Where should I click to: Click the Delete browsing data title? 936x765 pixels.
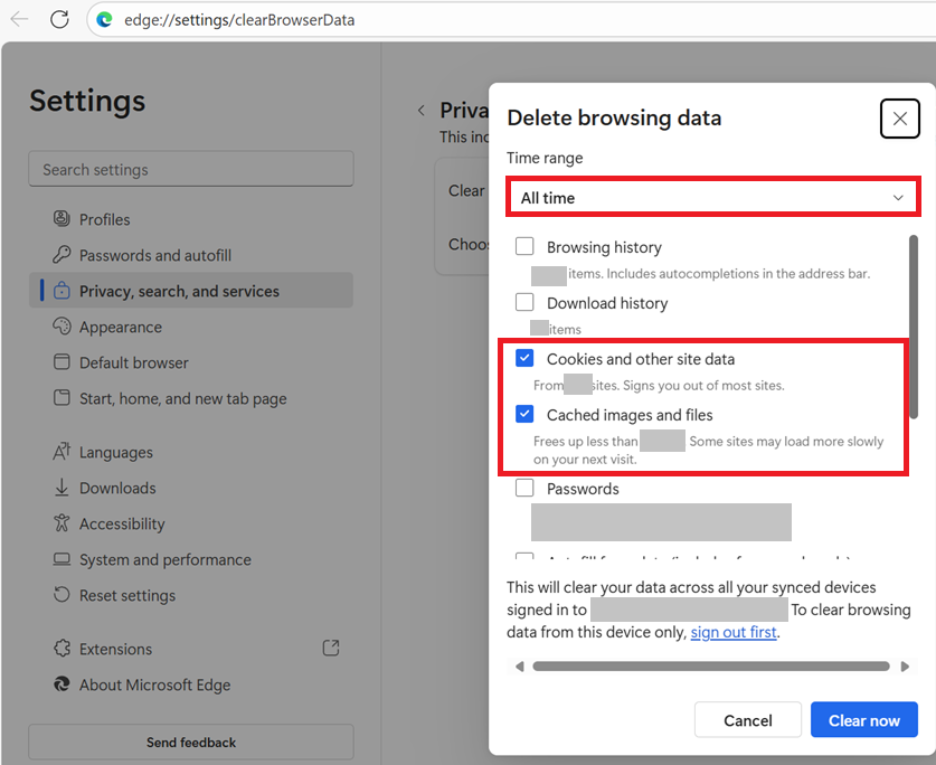[x=614, y=118]
